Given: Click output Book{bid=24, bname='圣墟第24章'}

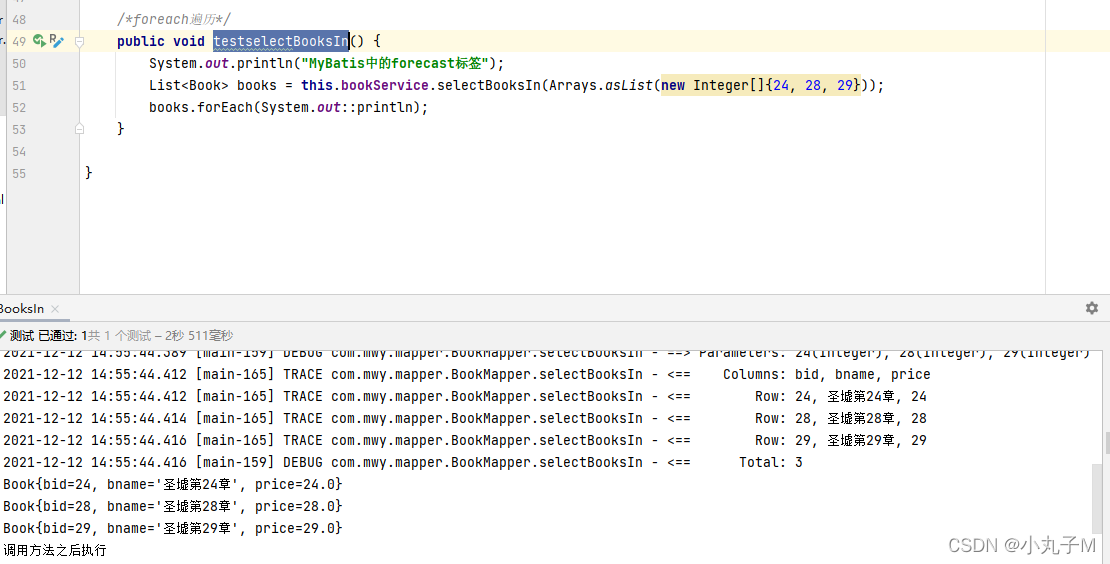Looking at the screenshot, I should (x=173, y=484).
